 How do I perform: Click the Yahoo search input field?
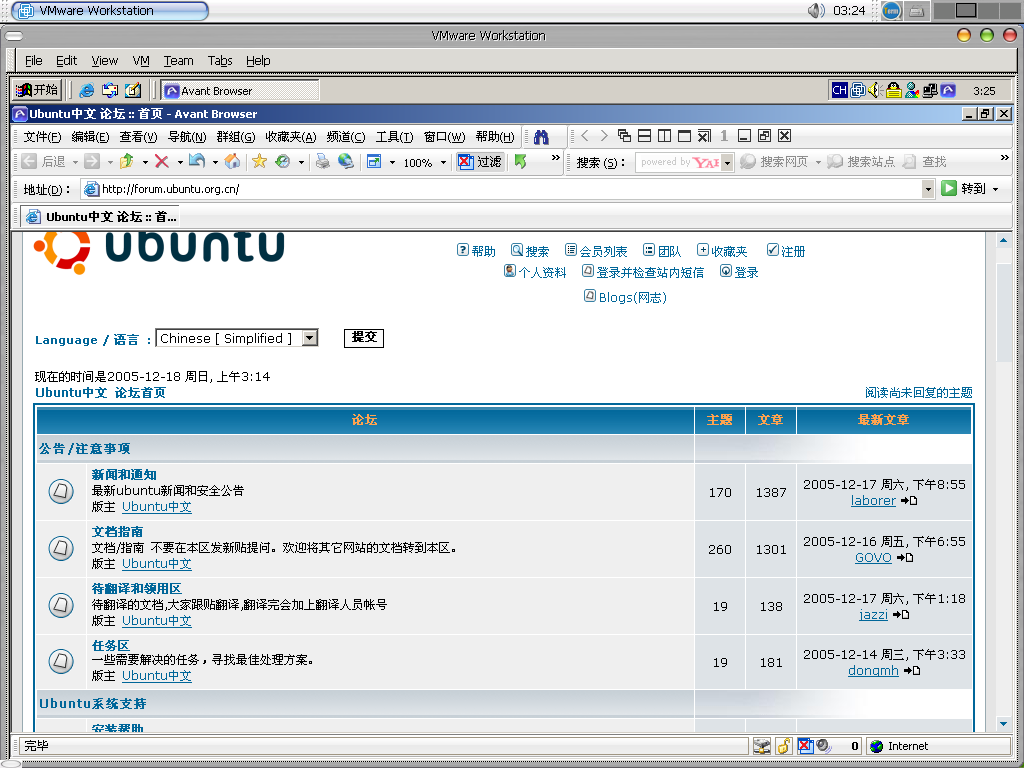pyautogui.click(x=678, y=162)
